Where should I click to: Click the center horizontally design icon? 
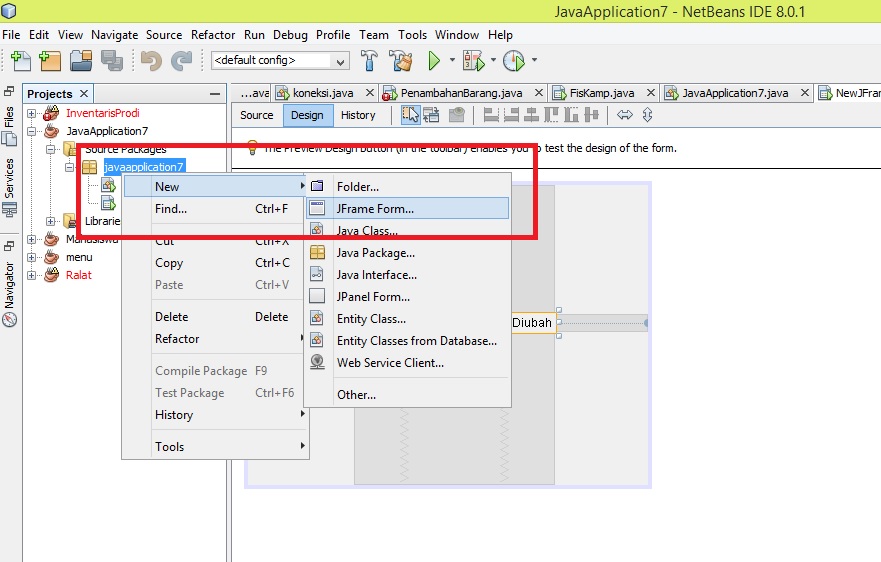pyautogui.click(x=531, y=115)
